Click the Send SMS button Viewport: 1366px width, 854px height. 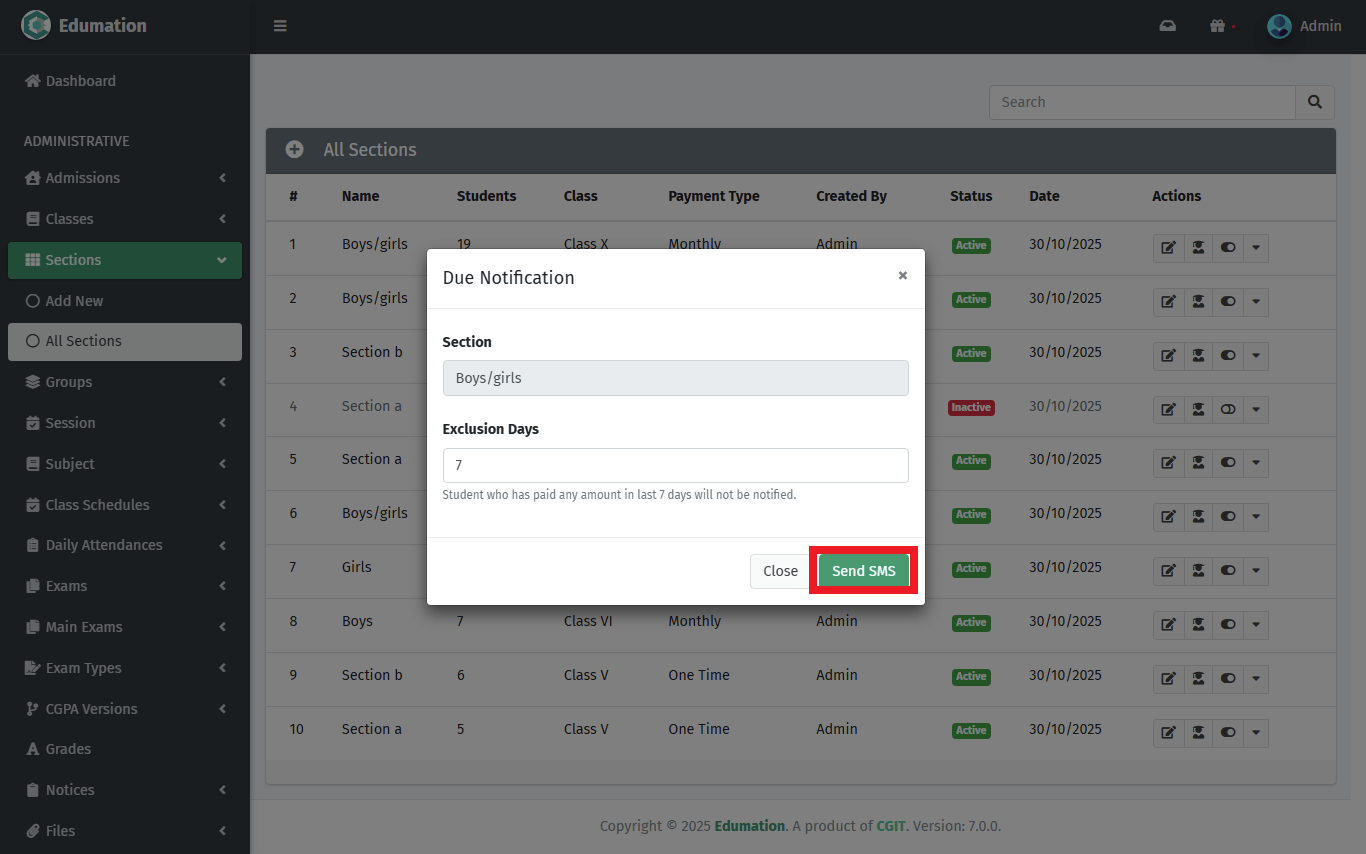pos(864,571)
